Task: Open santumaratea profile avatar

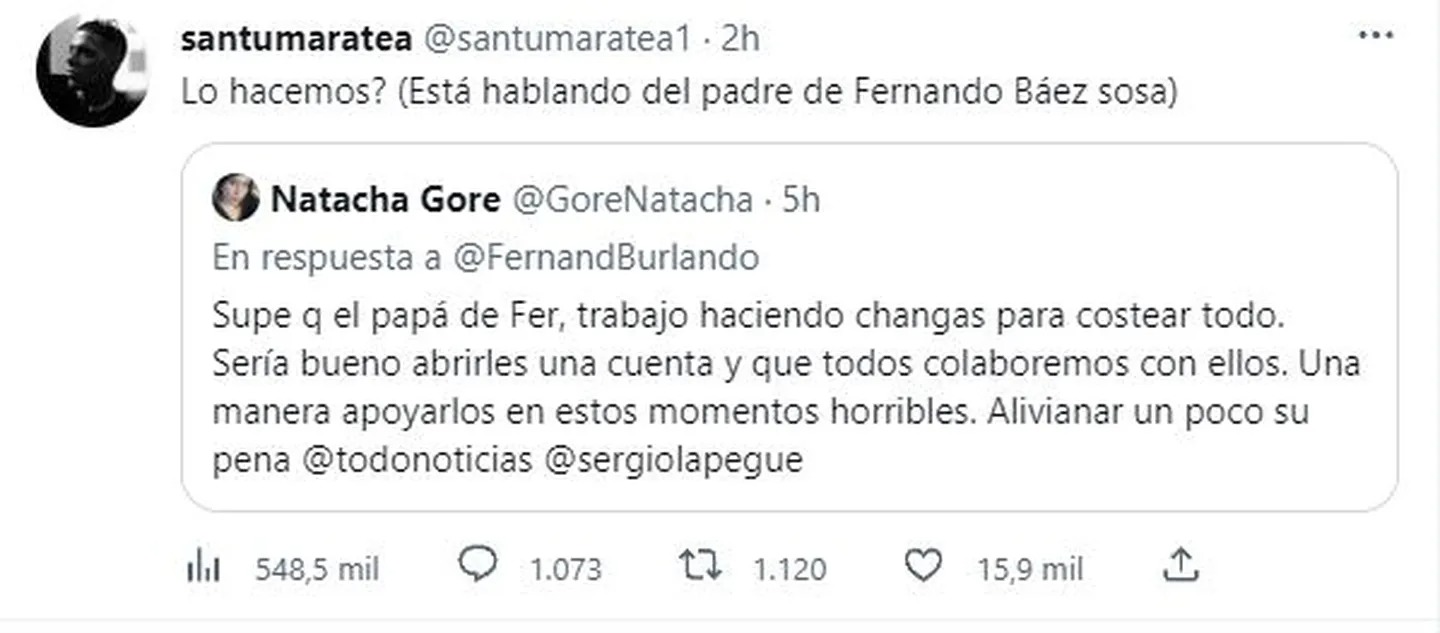Action: tap(92, 70)
